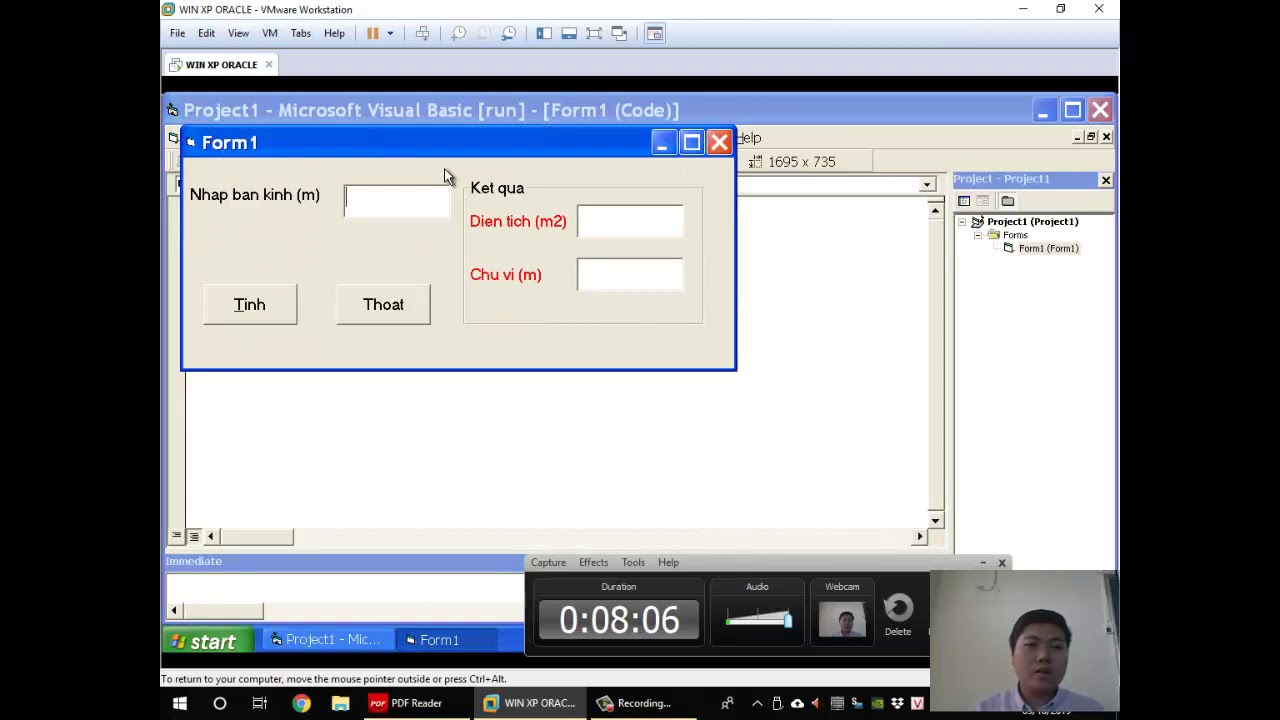Click the Nhap ban kinh (m) input box

[x=397, y=201]
